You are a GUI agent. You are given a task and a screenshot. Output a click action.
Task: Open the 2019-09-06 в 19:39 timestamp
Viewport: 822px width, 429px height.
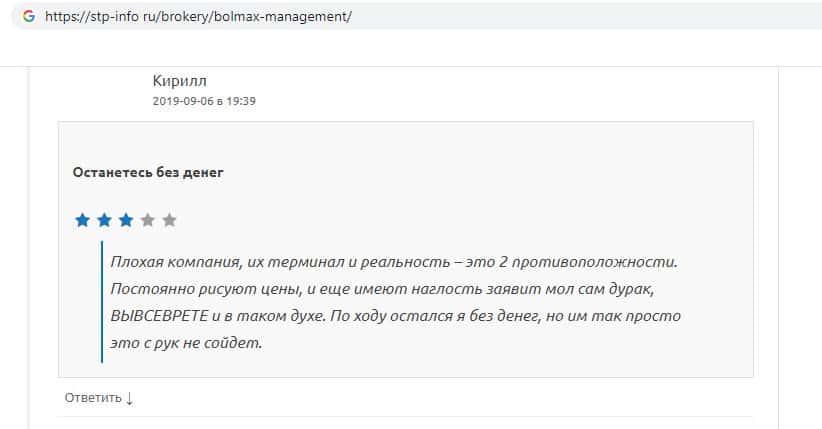tap(205, 101)
